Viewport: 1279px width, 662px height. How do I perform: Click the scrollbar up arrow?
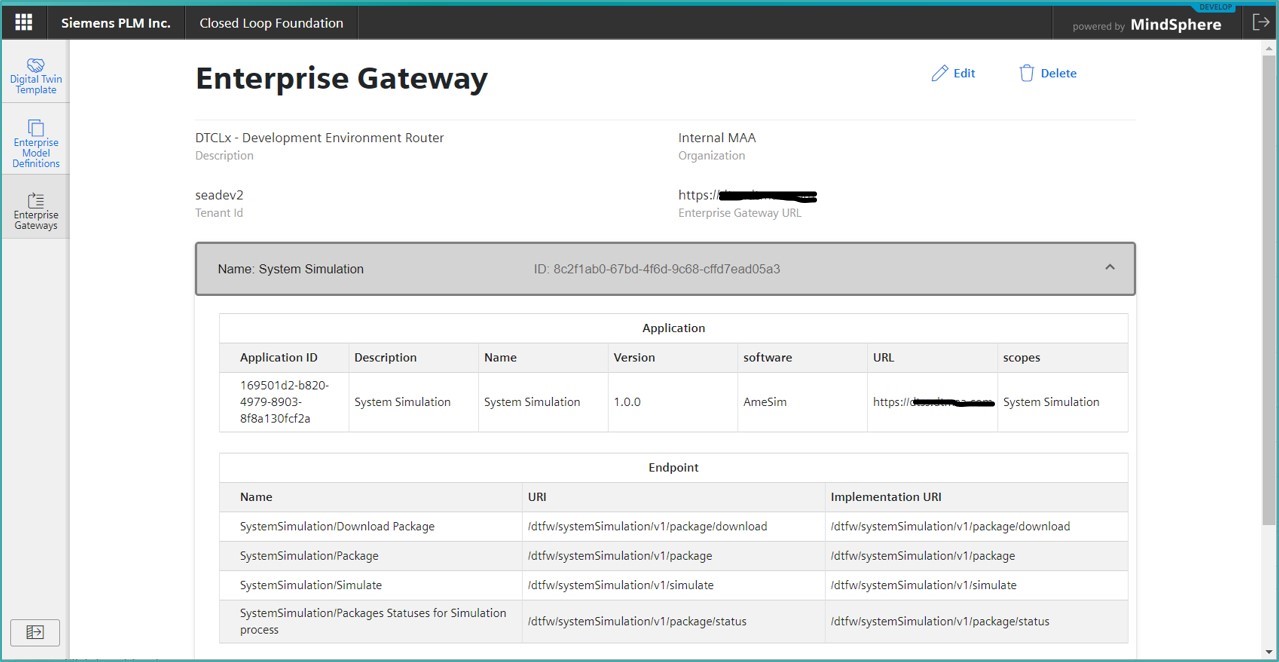point(1270,46)
